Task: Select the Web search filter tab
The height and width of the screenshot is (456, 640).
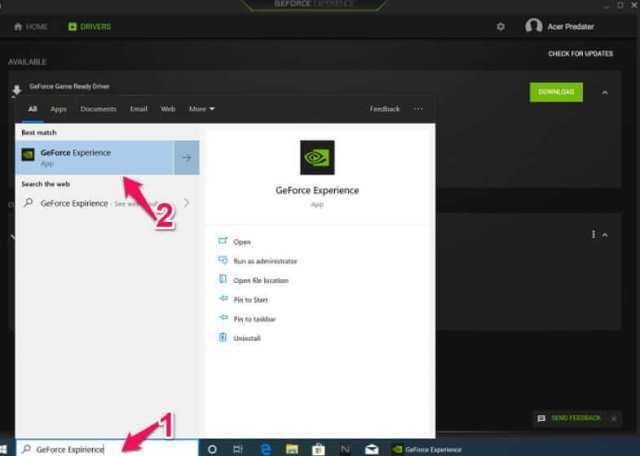Action: 168,109
